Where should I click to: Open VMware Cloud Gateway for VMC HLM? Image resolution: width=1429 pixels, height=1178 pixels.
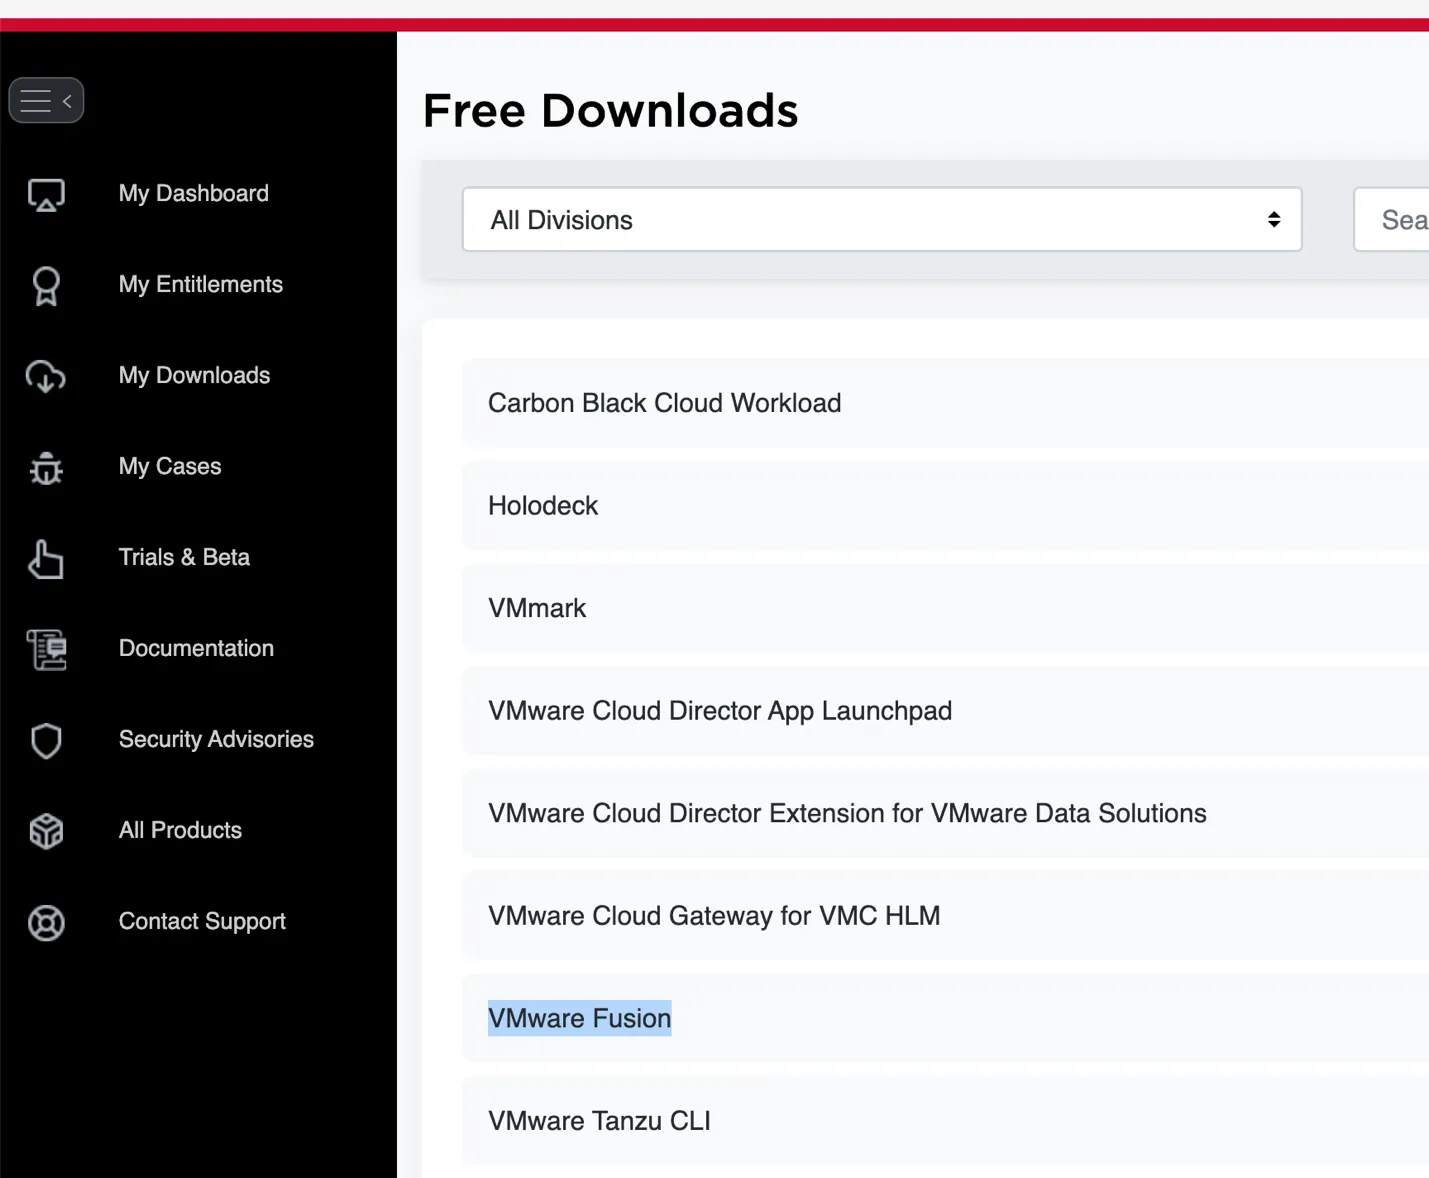[945, 916]
